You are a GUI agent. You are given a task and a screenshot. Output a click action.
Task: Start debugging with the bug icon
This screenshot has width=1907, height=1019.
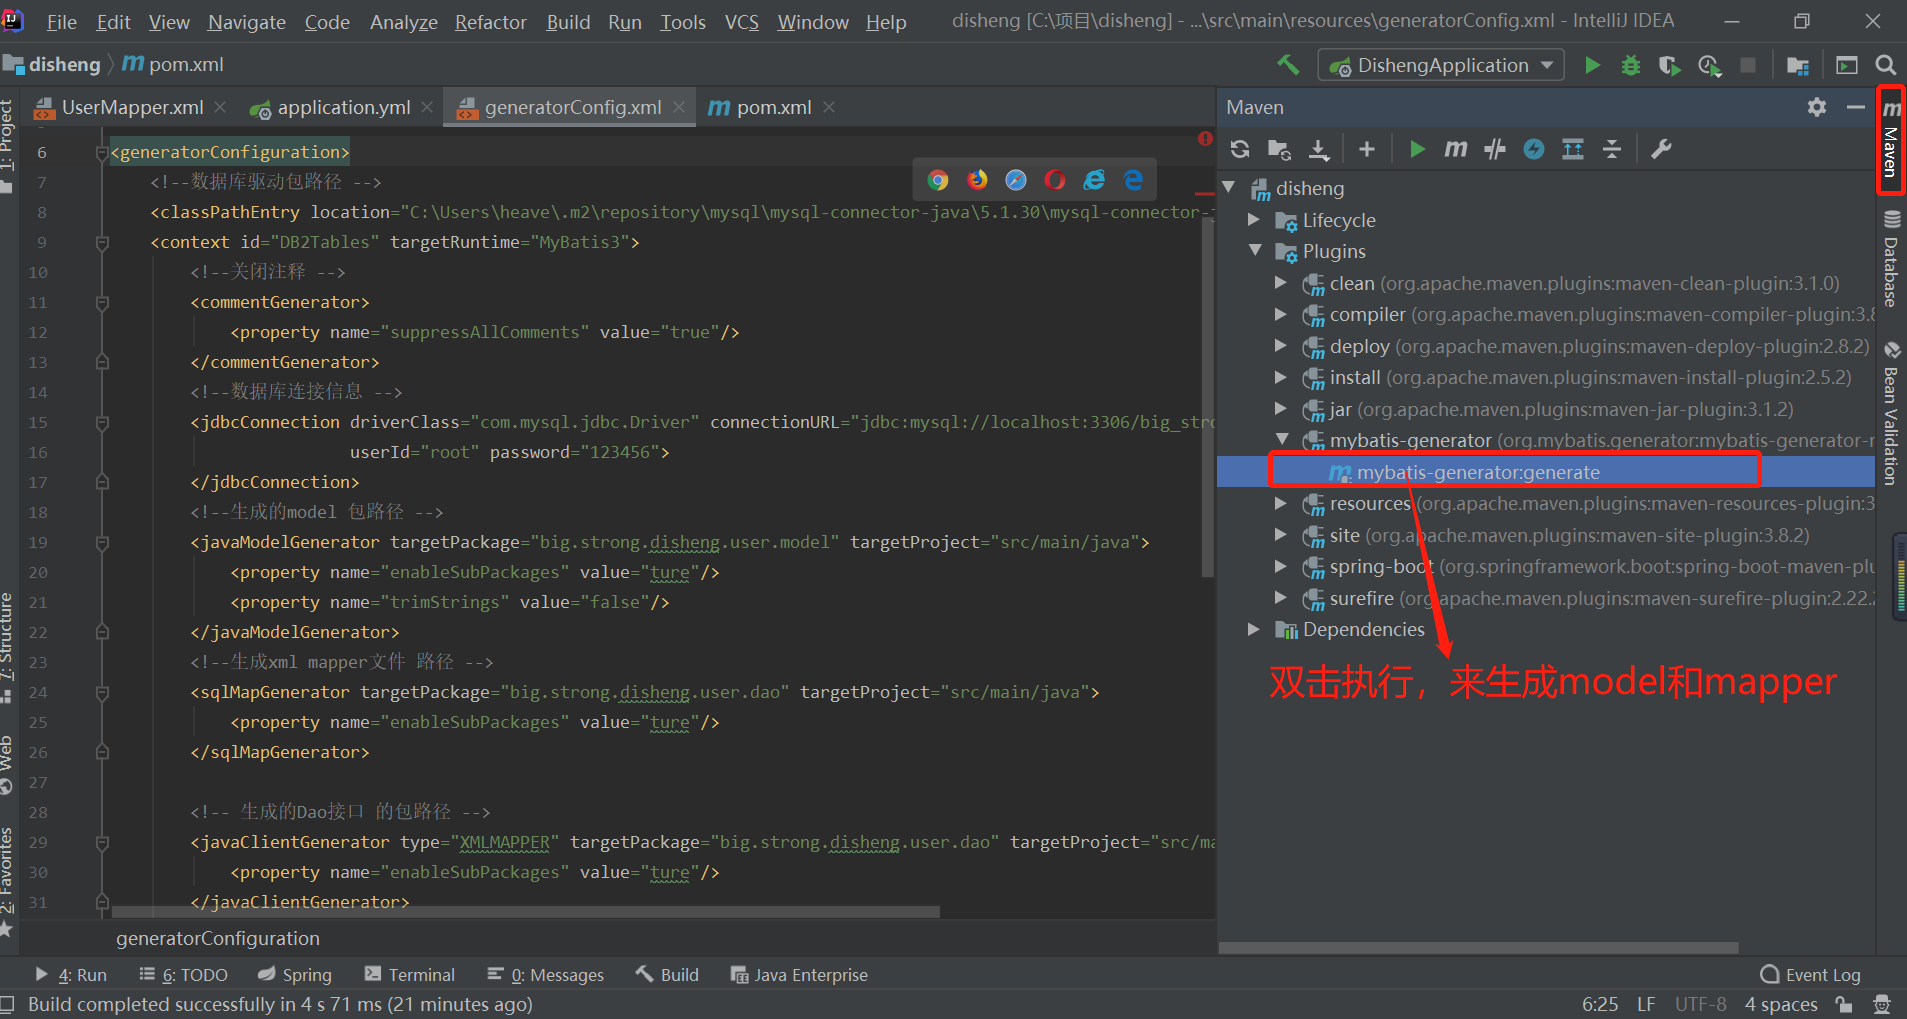click(1631, 65)
